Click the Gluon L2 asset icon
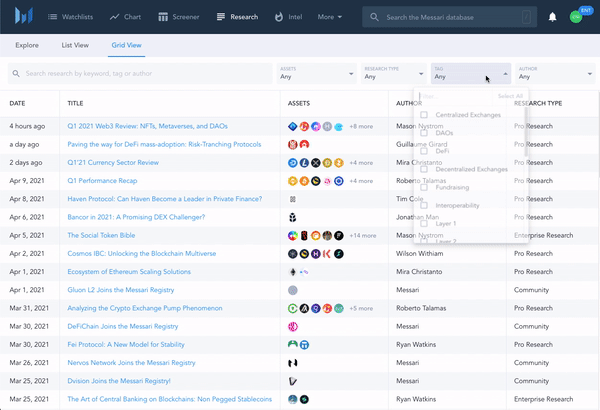Screen dimensions: 600x410 tap(293, 290)
